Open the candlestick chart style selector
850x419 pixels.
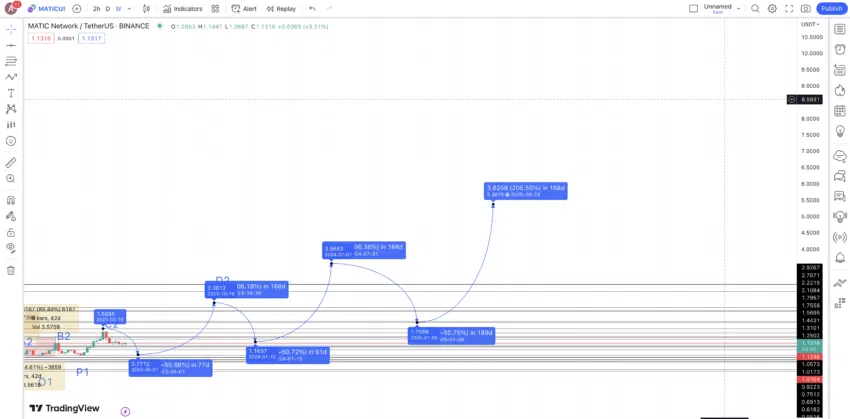(147, 9)
